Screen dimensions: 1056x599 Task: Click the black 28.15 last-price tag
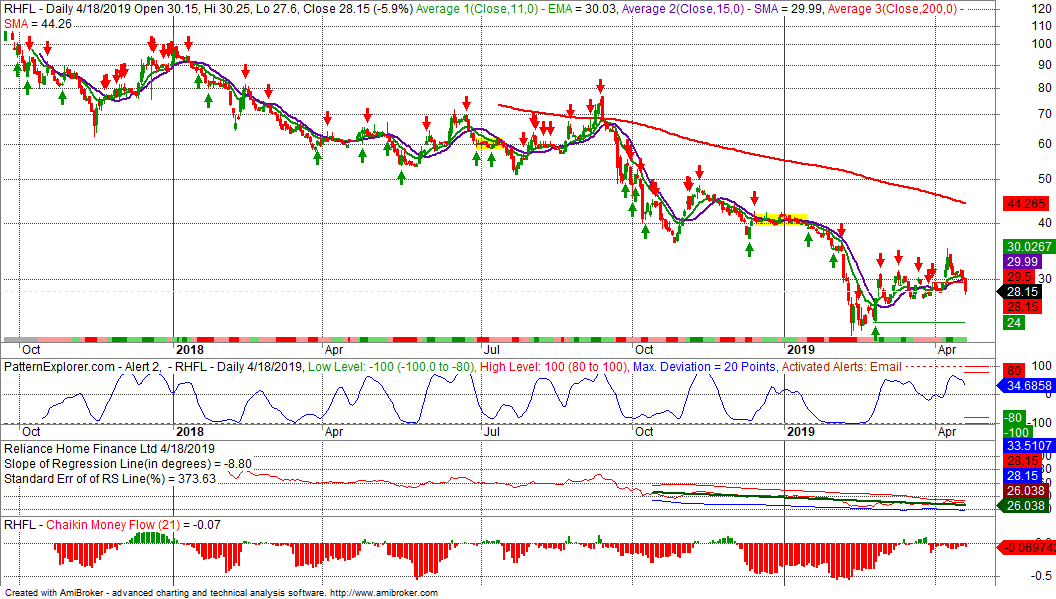[x=1021, y=292]
